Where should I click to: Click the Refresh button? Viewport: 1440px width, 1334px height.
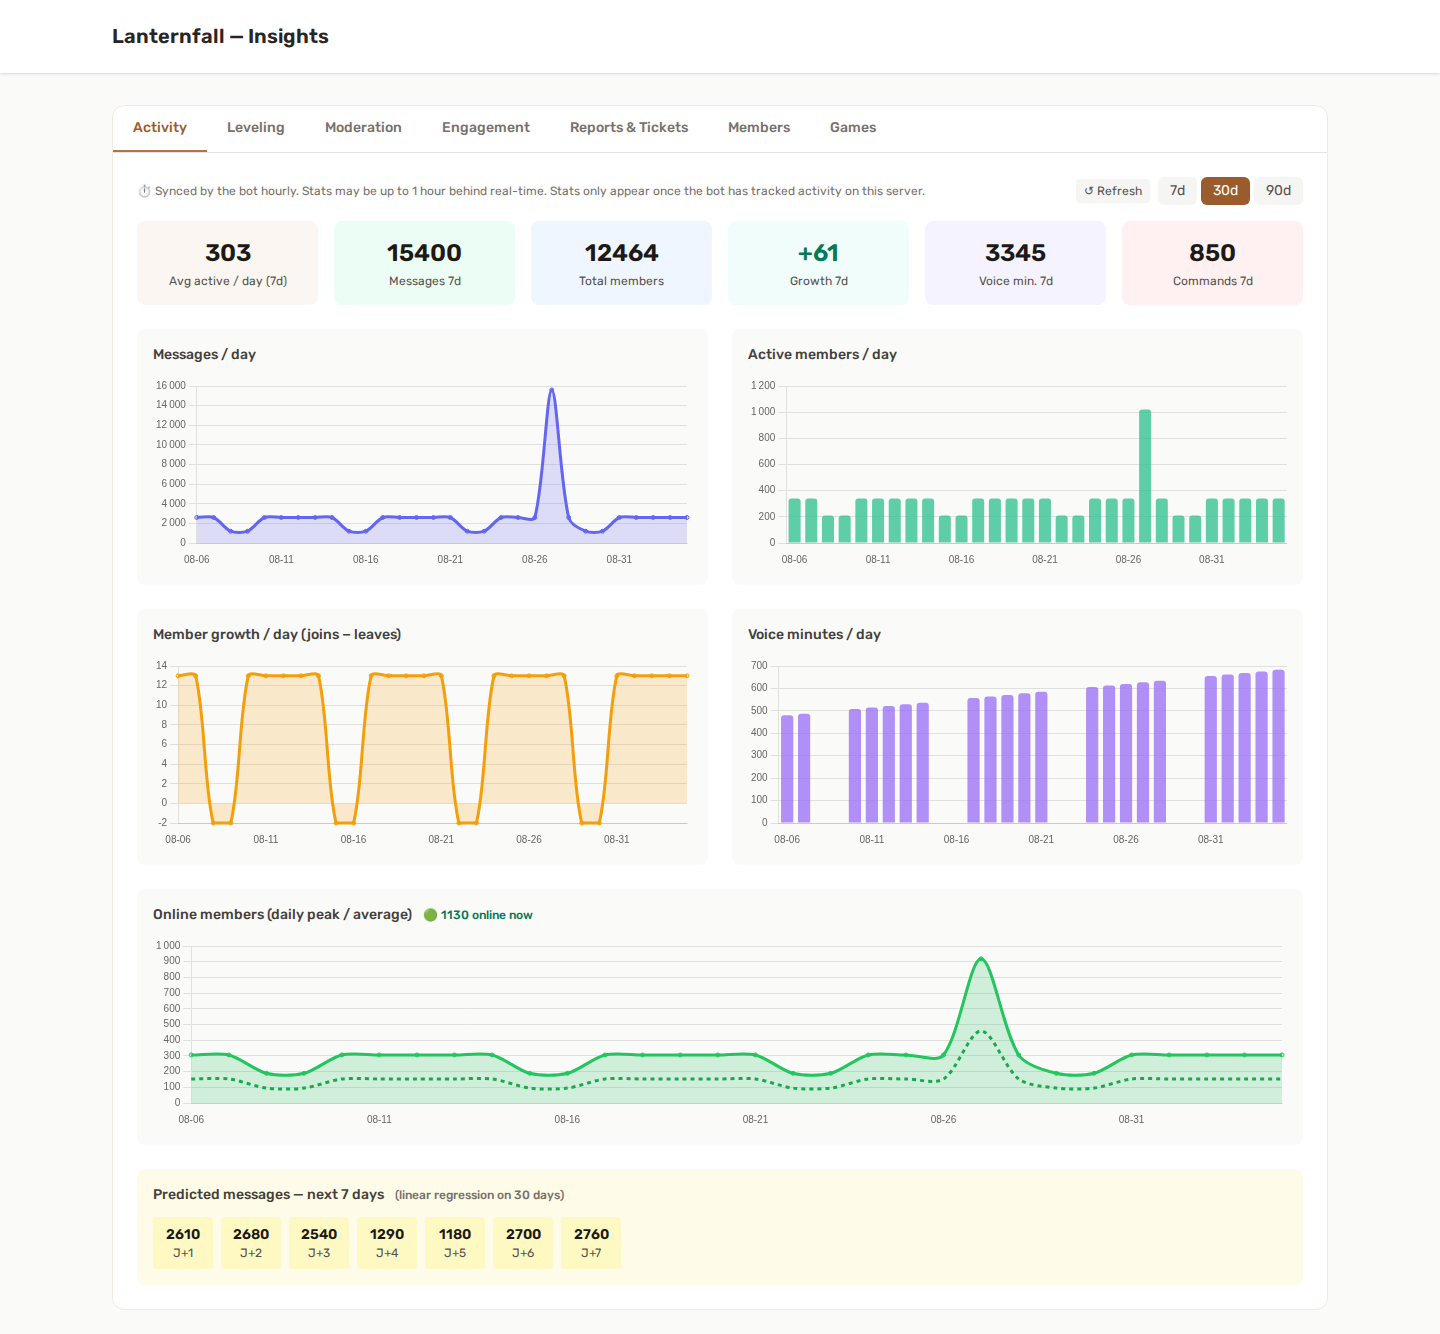tap(1113, 191)
